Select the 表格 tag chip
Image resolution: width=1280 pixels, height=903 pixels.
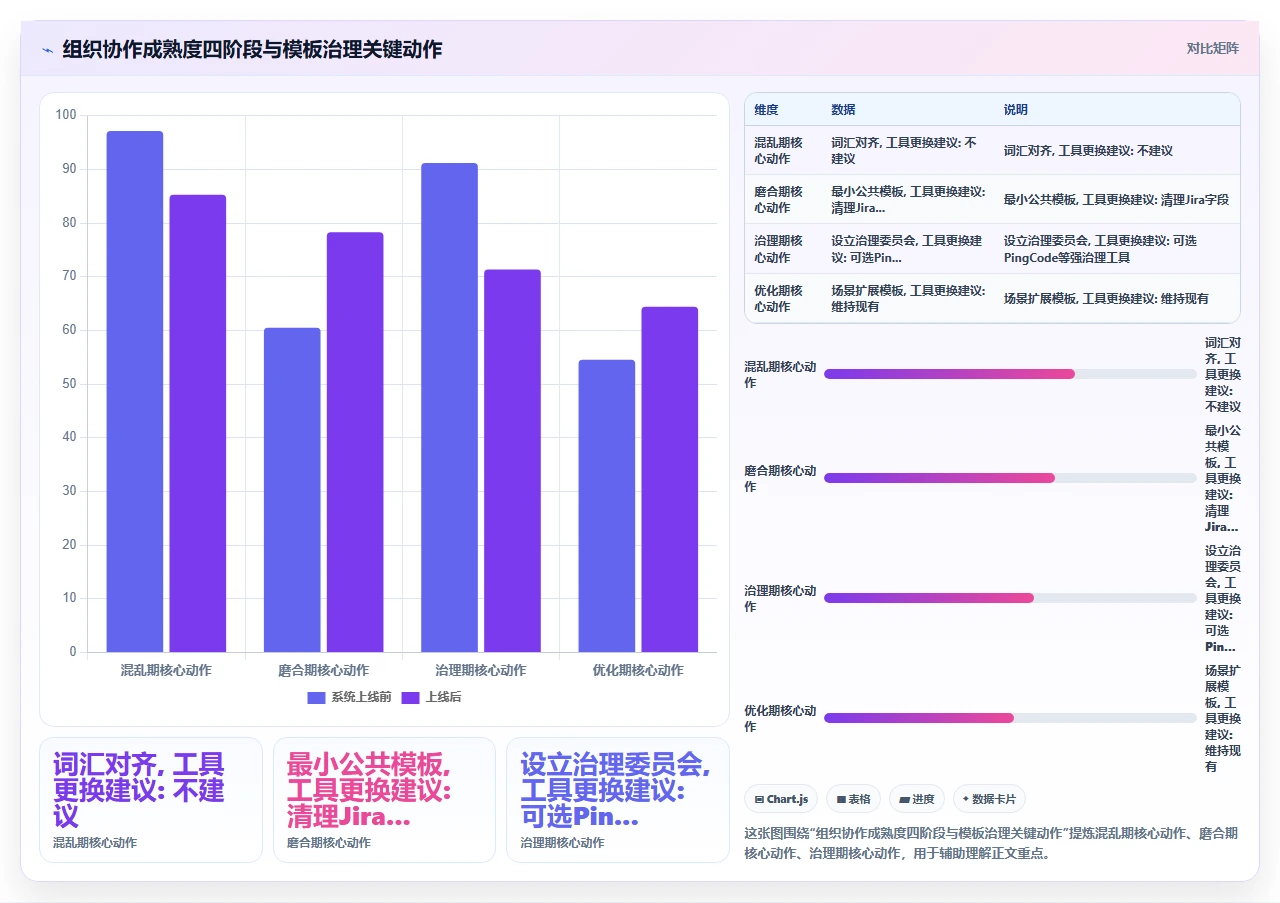click(854, 799)
